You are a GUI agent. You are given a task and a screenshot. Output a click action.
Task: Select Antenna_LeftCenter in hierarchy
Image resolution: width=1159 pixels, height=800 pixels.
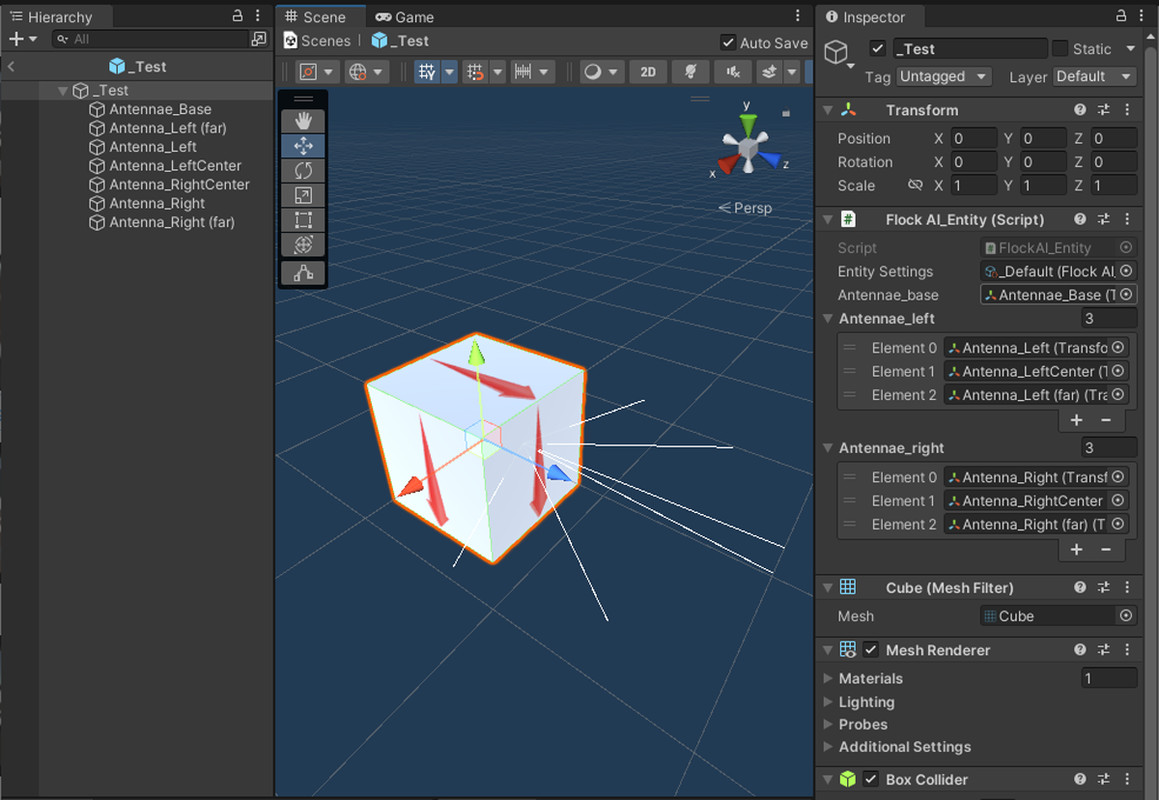pos(175,166)
